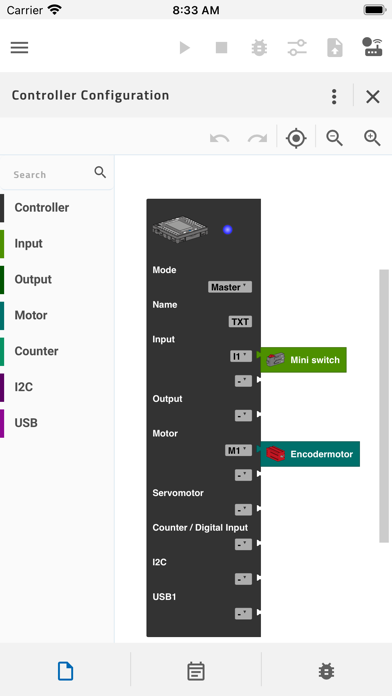The height and width of the screenshot is (696, 392).
Task: Click the Encodermotor block
Action: point(310,454)
